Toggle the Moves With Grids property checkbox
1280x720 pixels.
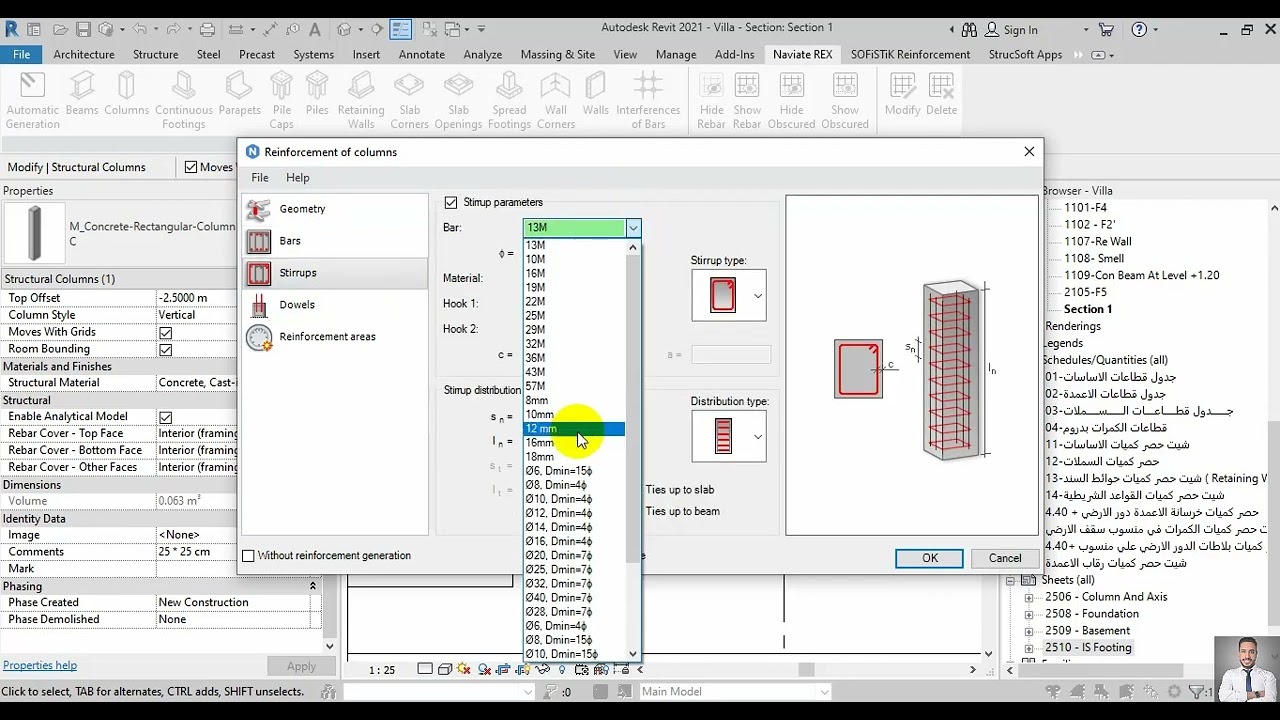166,332
